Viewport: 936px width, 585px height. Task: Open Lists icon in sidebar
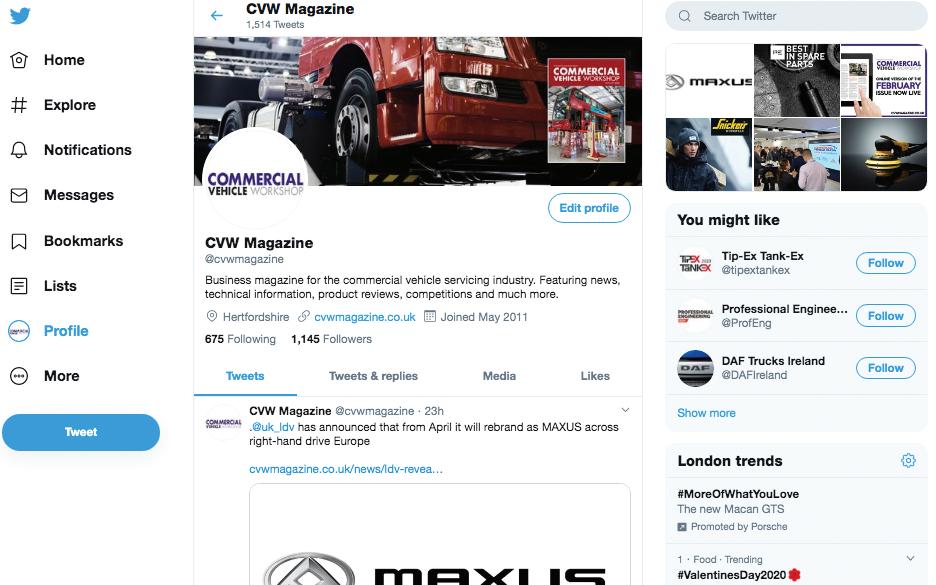19,286
